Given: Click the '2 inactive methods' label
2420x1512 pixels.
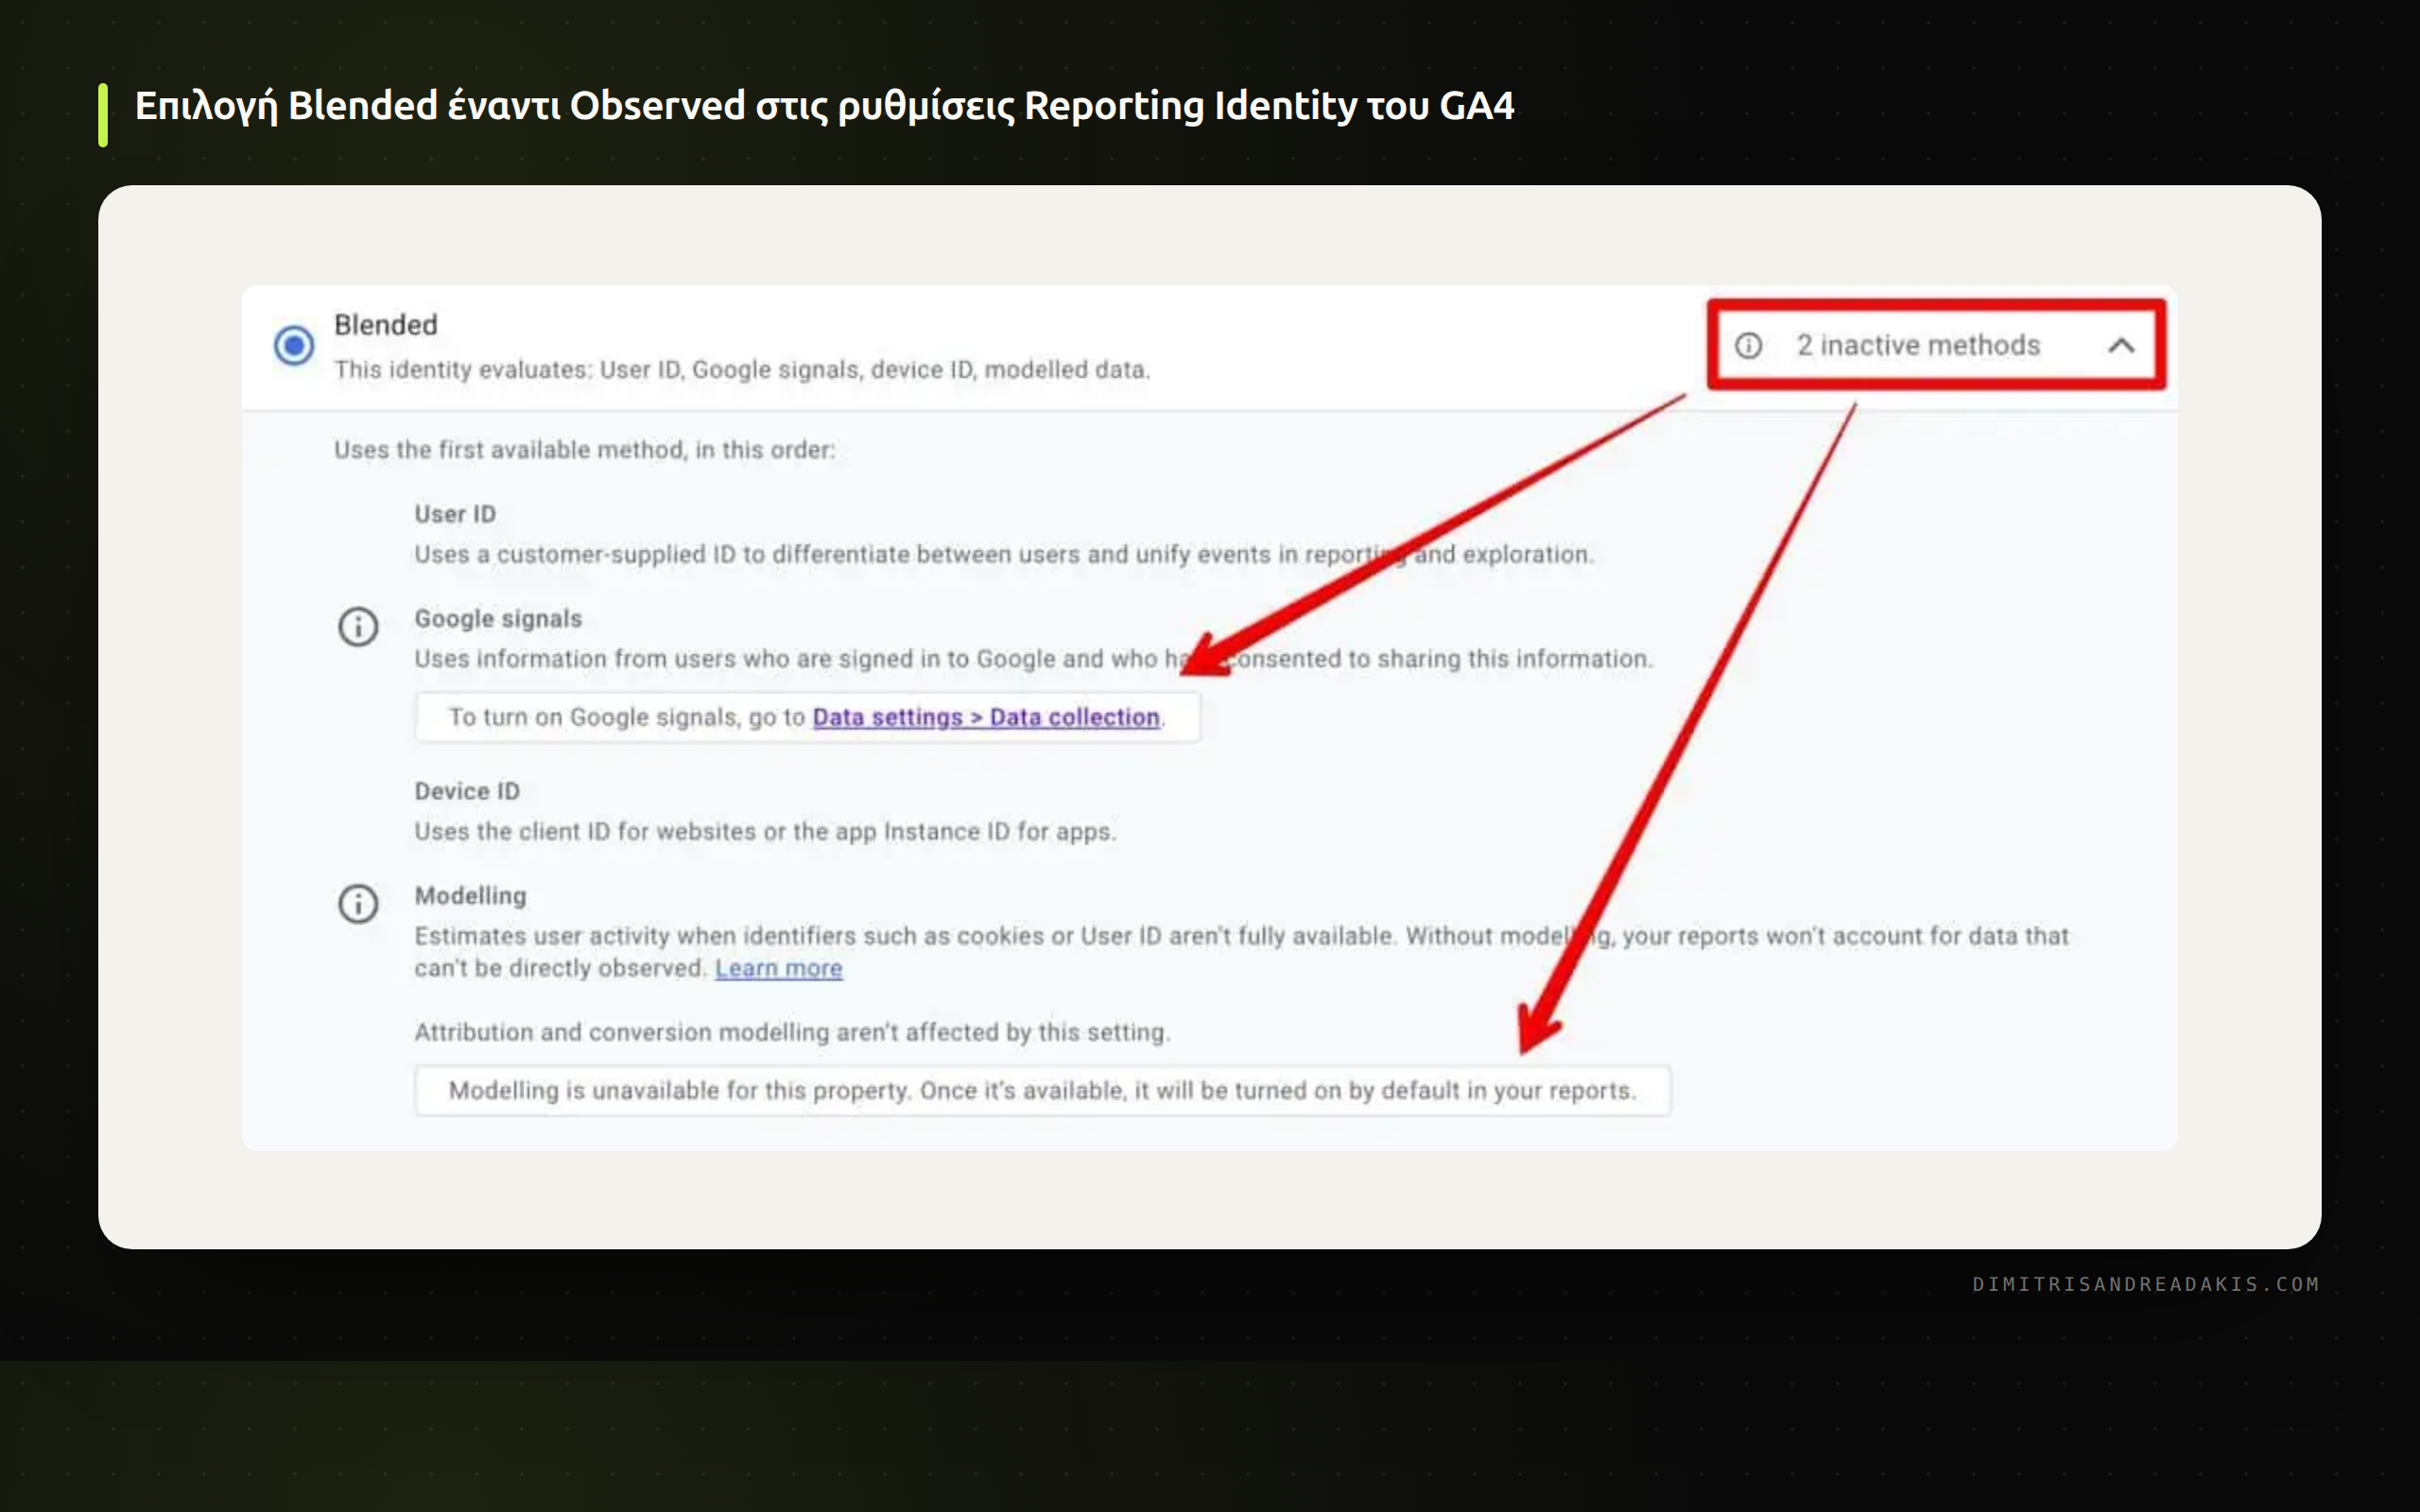Looking at the screenshot, I should point(1918,345).
